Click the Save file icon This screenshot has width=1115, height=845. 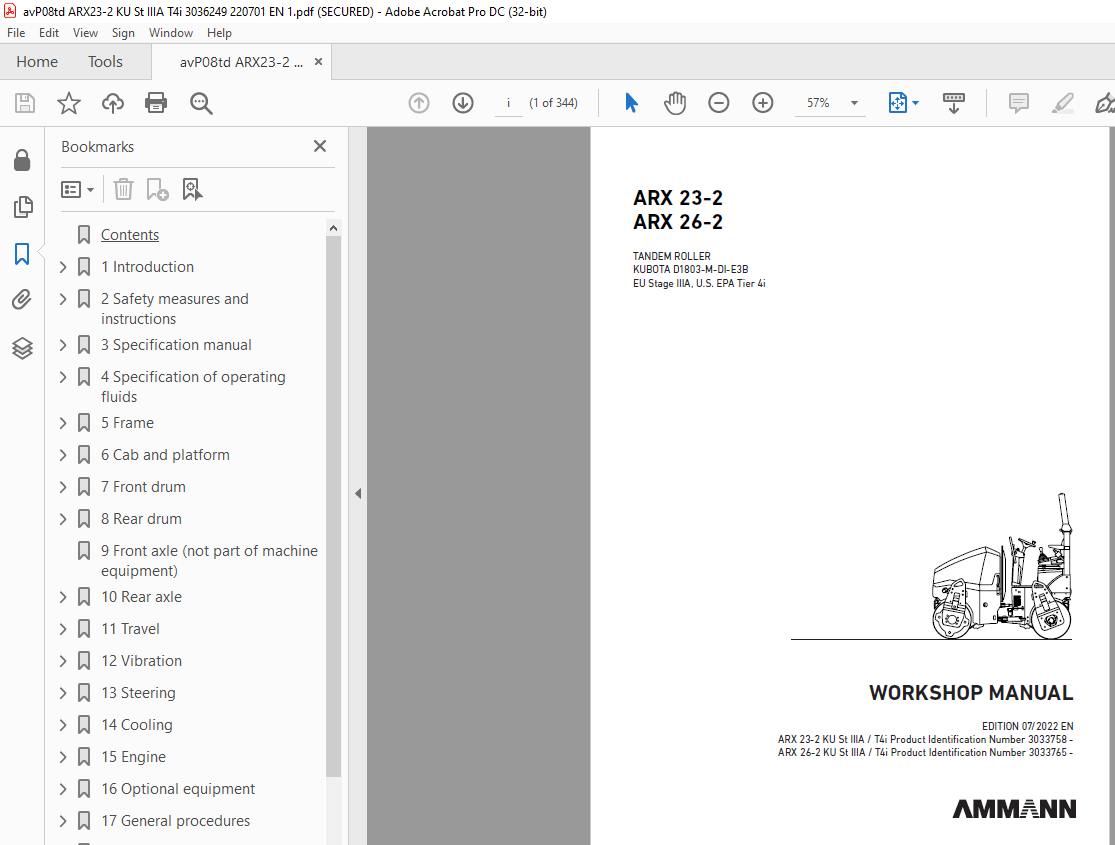[25, 103]
